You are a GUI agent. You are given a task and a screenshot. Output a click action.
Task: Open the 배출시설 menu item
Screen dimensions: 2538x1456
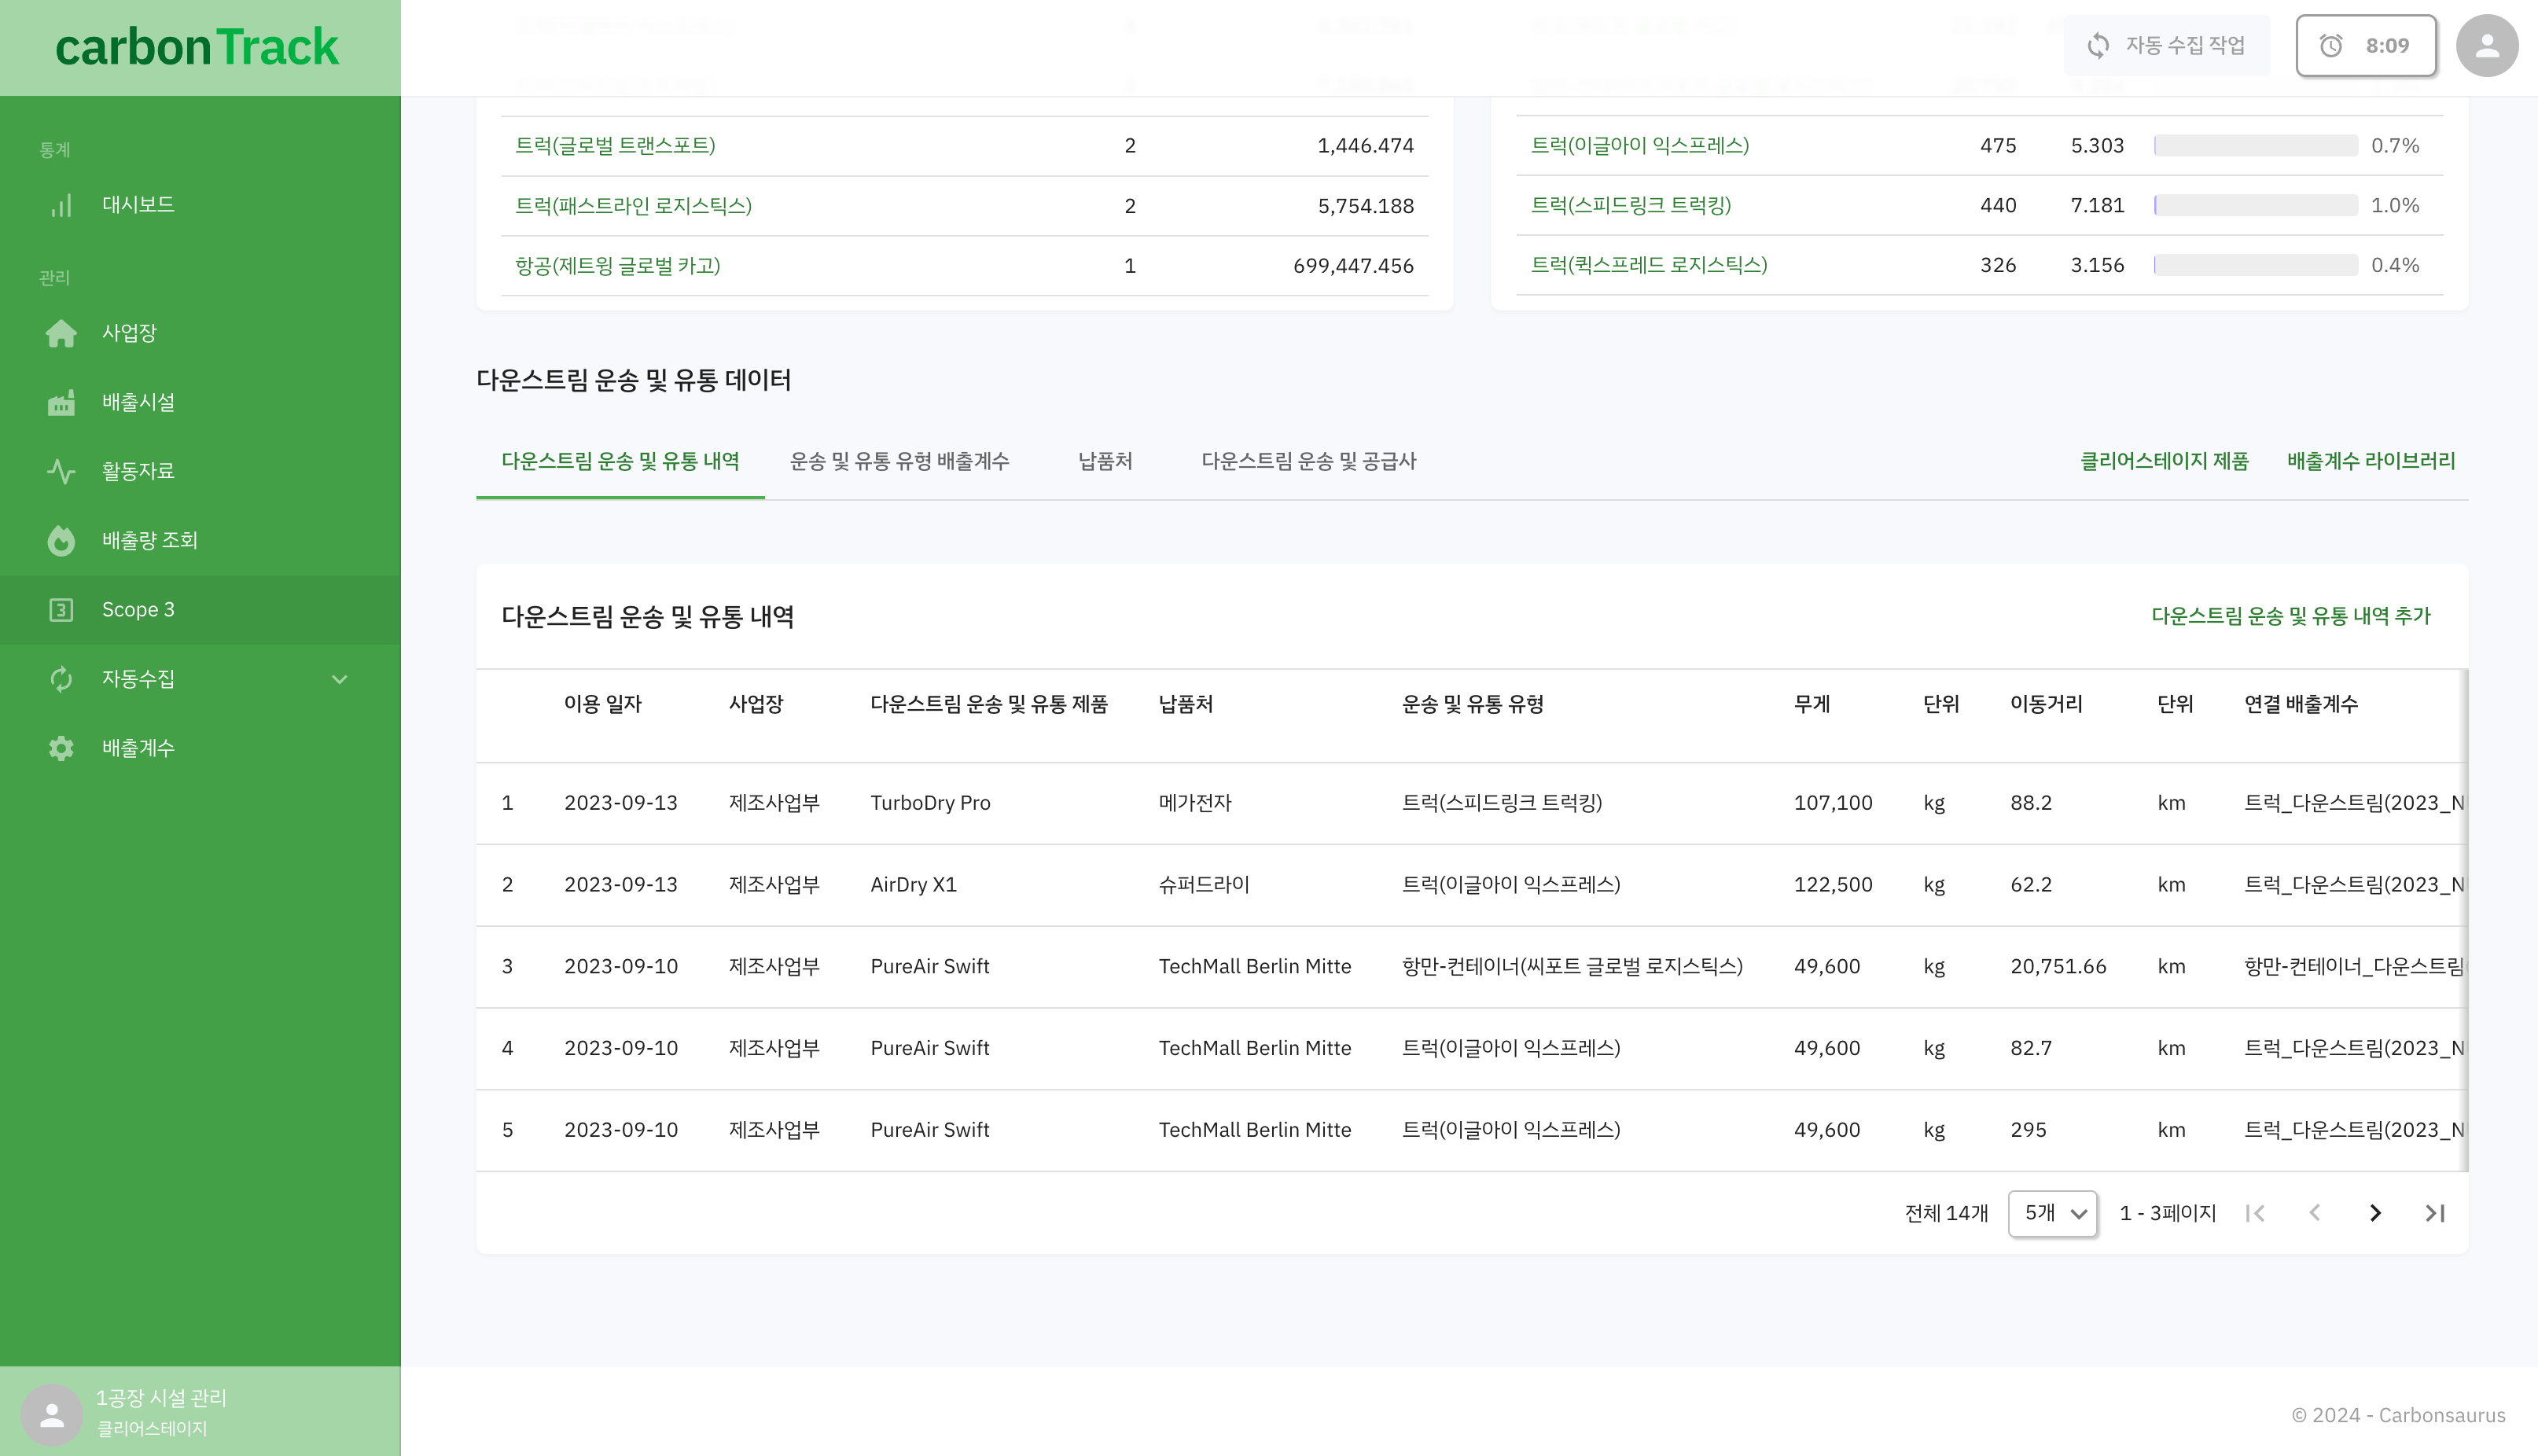[x=200, y=402]
